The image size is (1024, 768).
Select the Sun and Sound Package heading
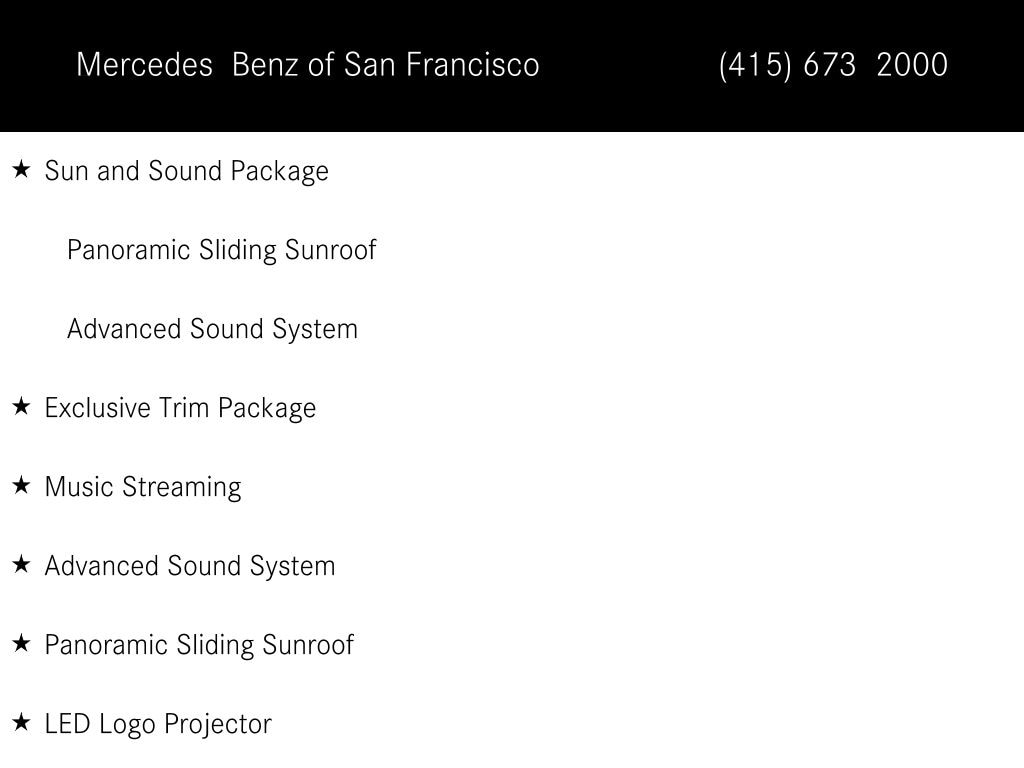(x=187, y=172)
